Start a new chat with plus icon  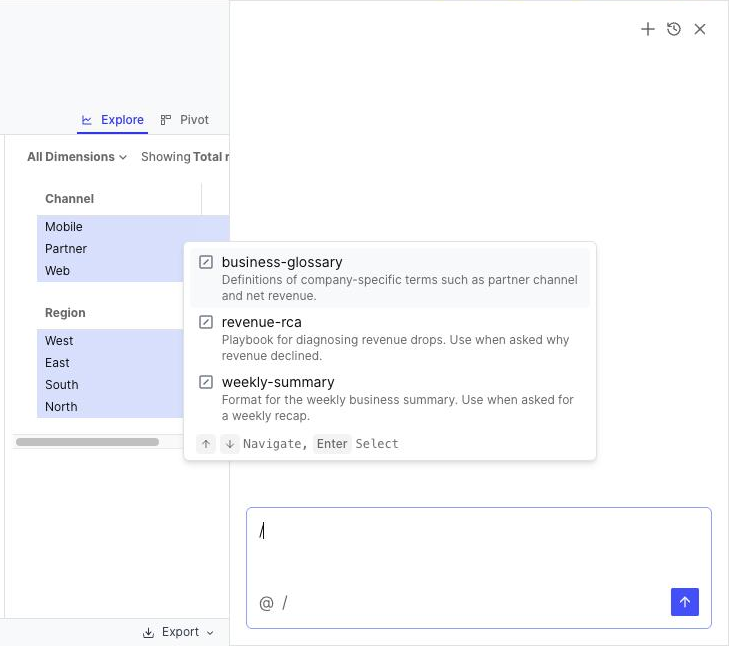click(648, 29)
